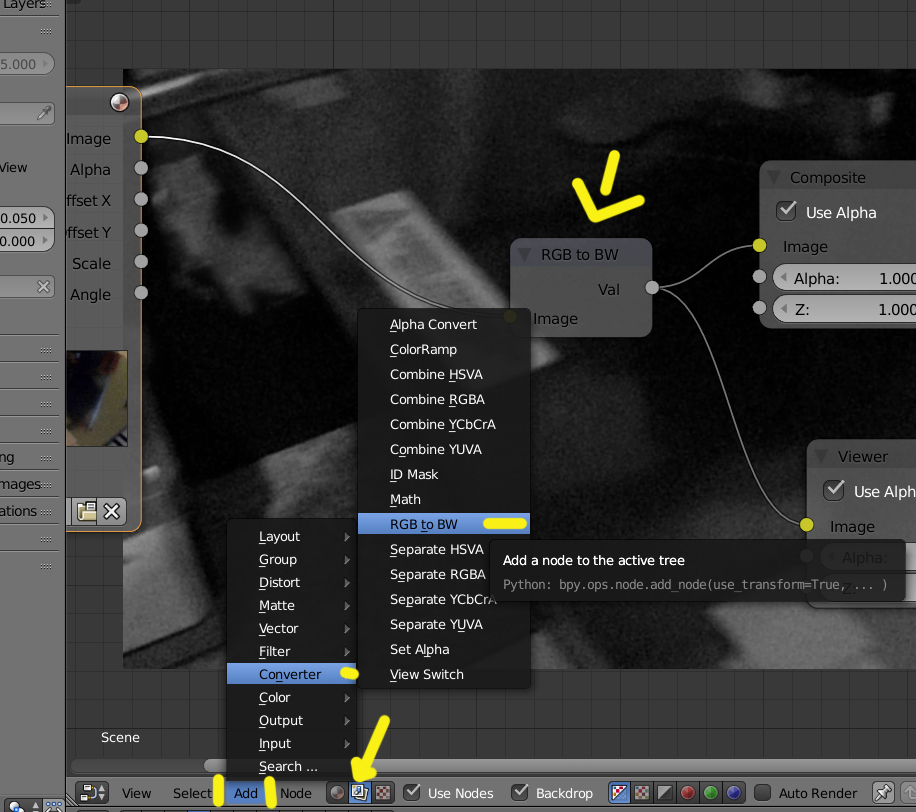The image size is (916, 812).
Task: Choose RGB to BW from Converter menu
Action: [443, 524]
